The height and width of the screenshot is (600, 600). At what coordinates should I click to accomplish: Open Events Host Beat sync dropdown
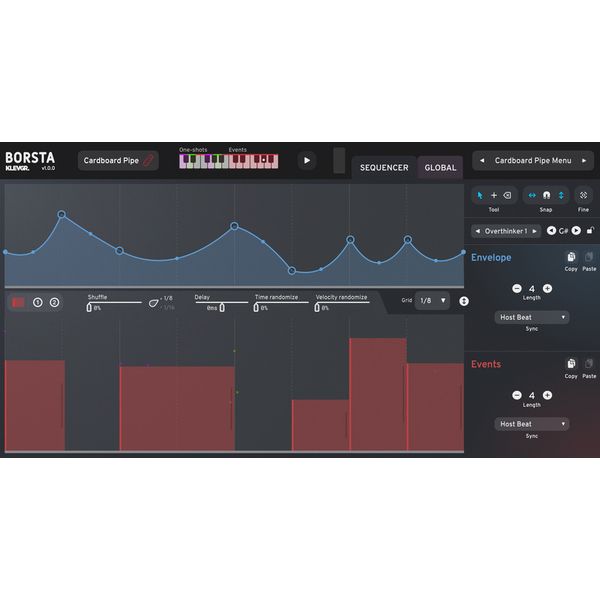(532, 424)
